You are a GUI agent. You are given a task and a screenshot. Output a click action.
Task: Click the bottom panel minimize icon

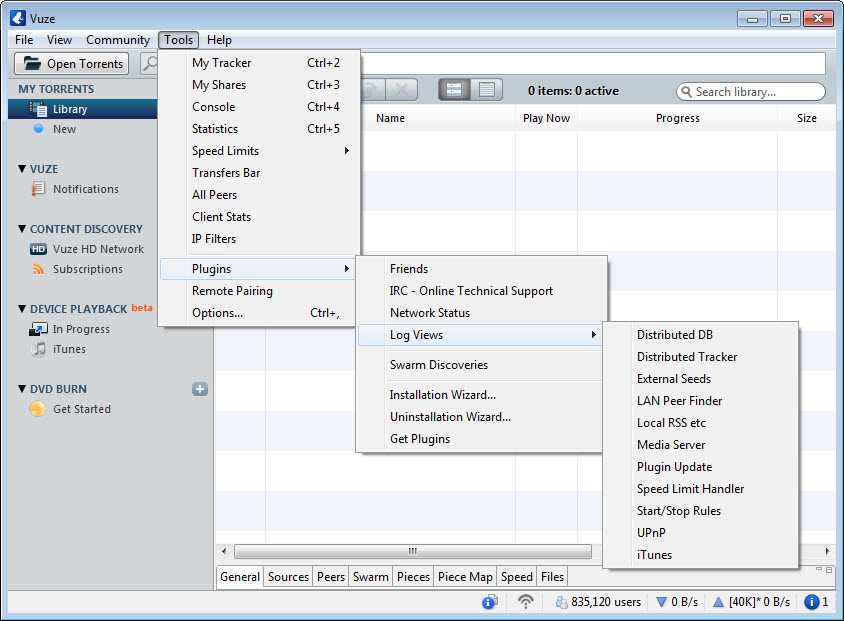tap(819, 569)
